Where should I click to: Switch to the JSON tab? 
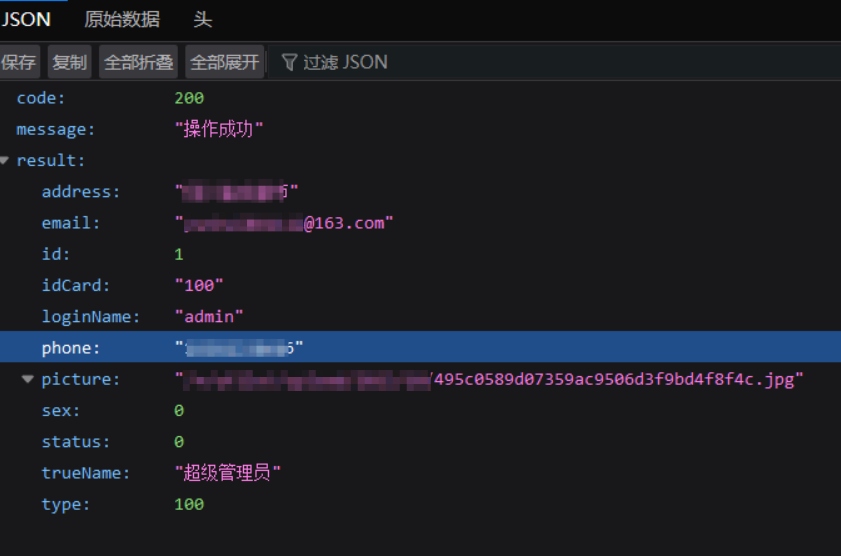tap(26, 20)
